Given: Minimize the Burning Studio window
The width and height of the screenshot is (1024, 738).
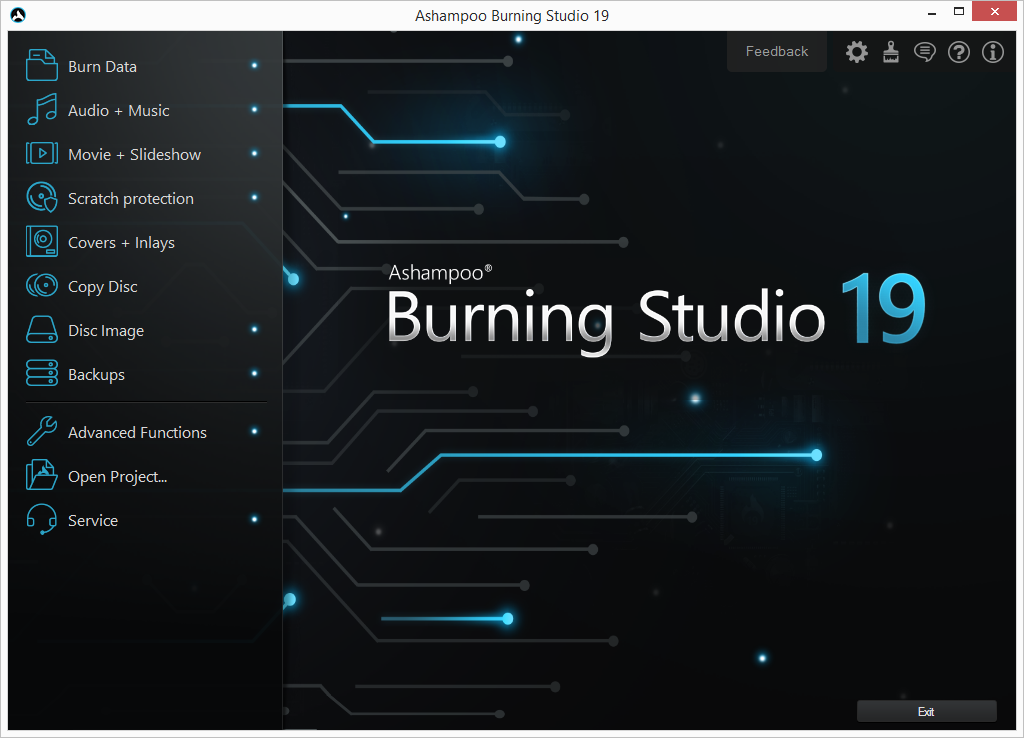Looking at the screenshot, I should pyautogui.click(x=932, y=12).
